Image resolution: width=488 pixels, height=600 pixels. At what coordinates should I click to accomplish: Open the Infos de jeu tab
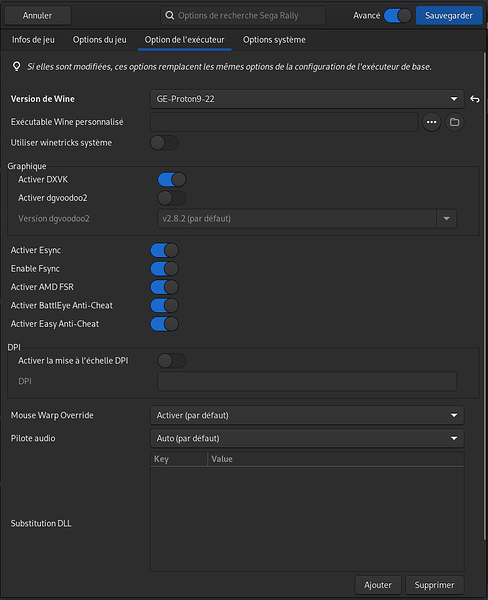click(33, 40)
